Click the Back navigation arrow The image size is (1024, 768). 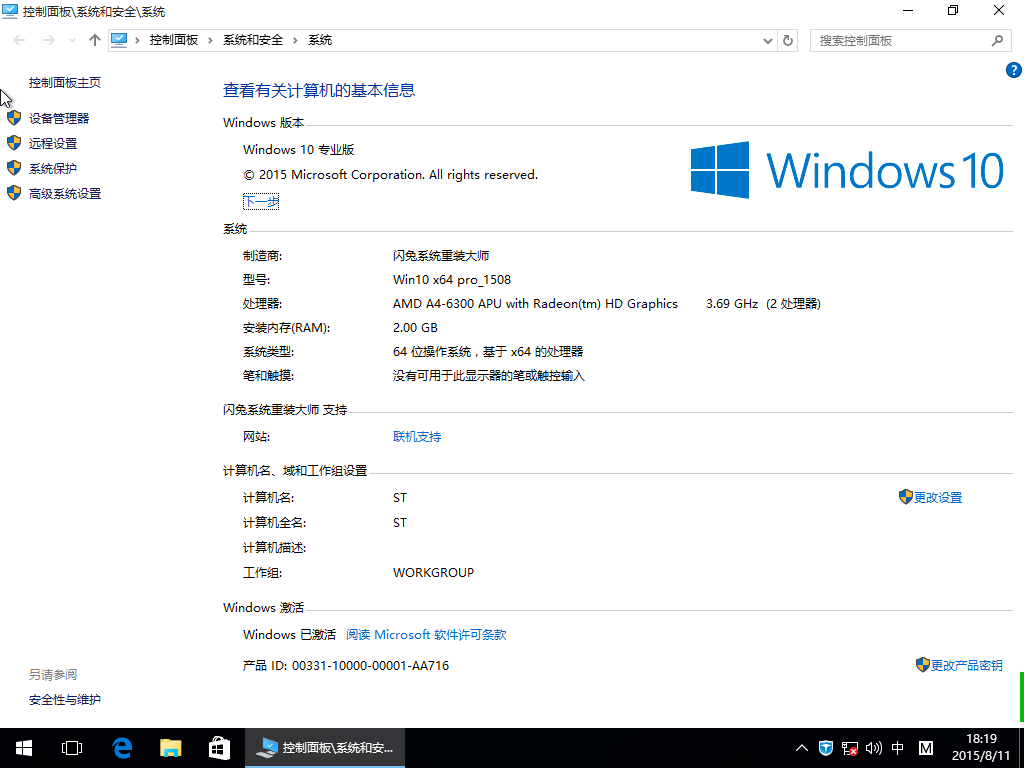[x=20, y=40]
